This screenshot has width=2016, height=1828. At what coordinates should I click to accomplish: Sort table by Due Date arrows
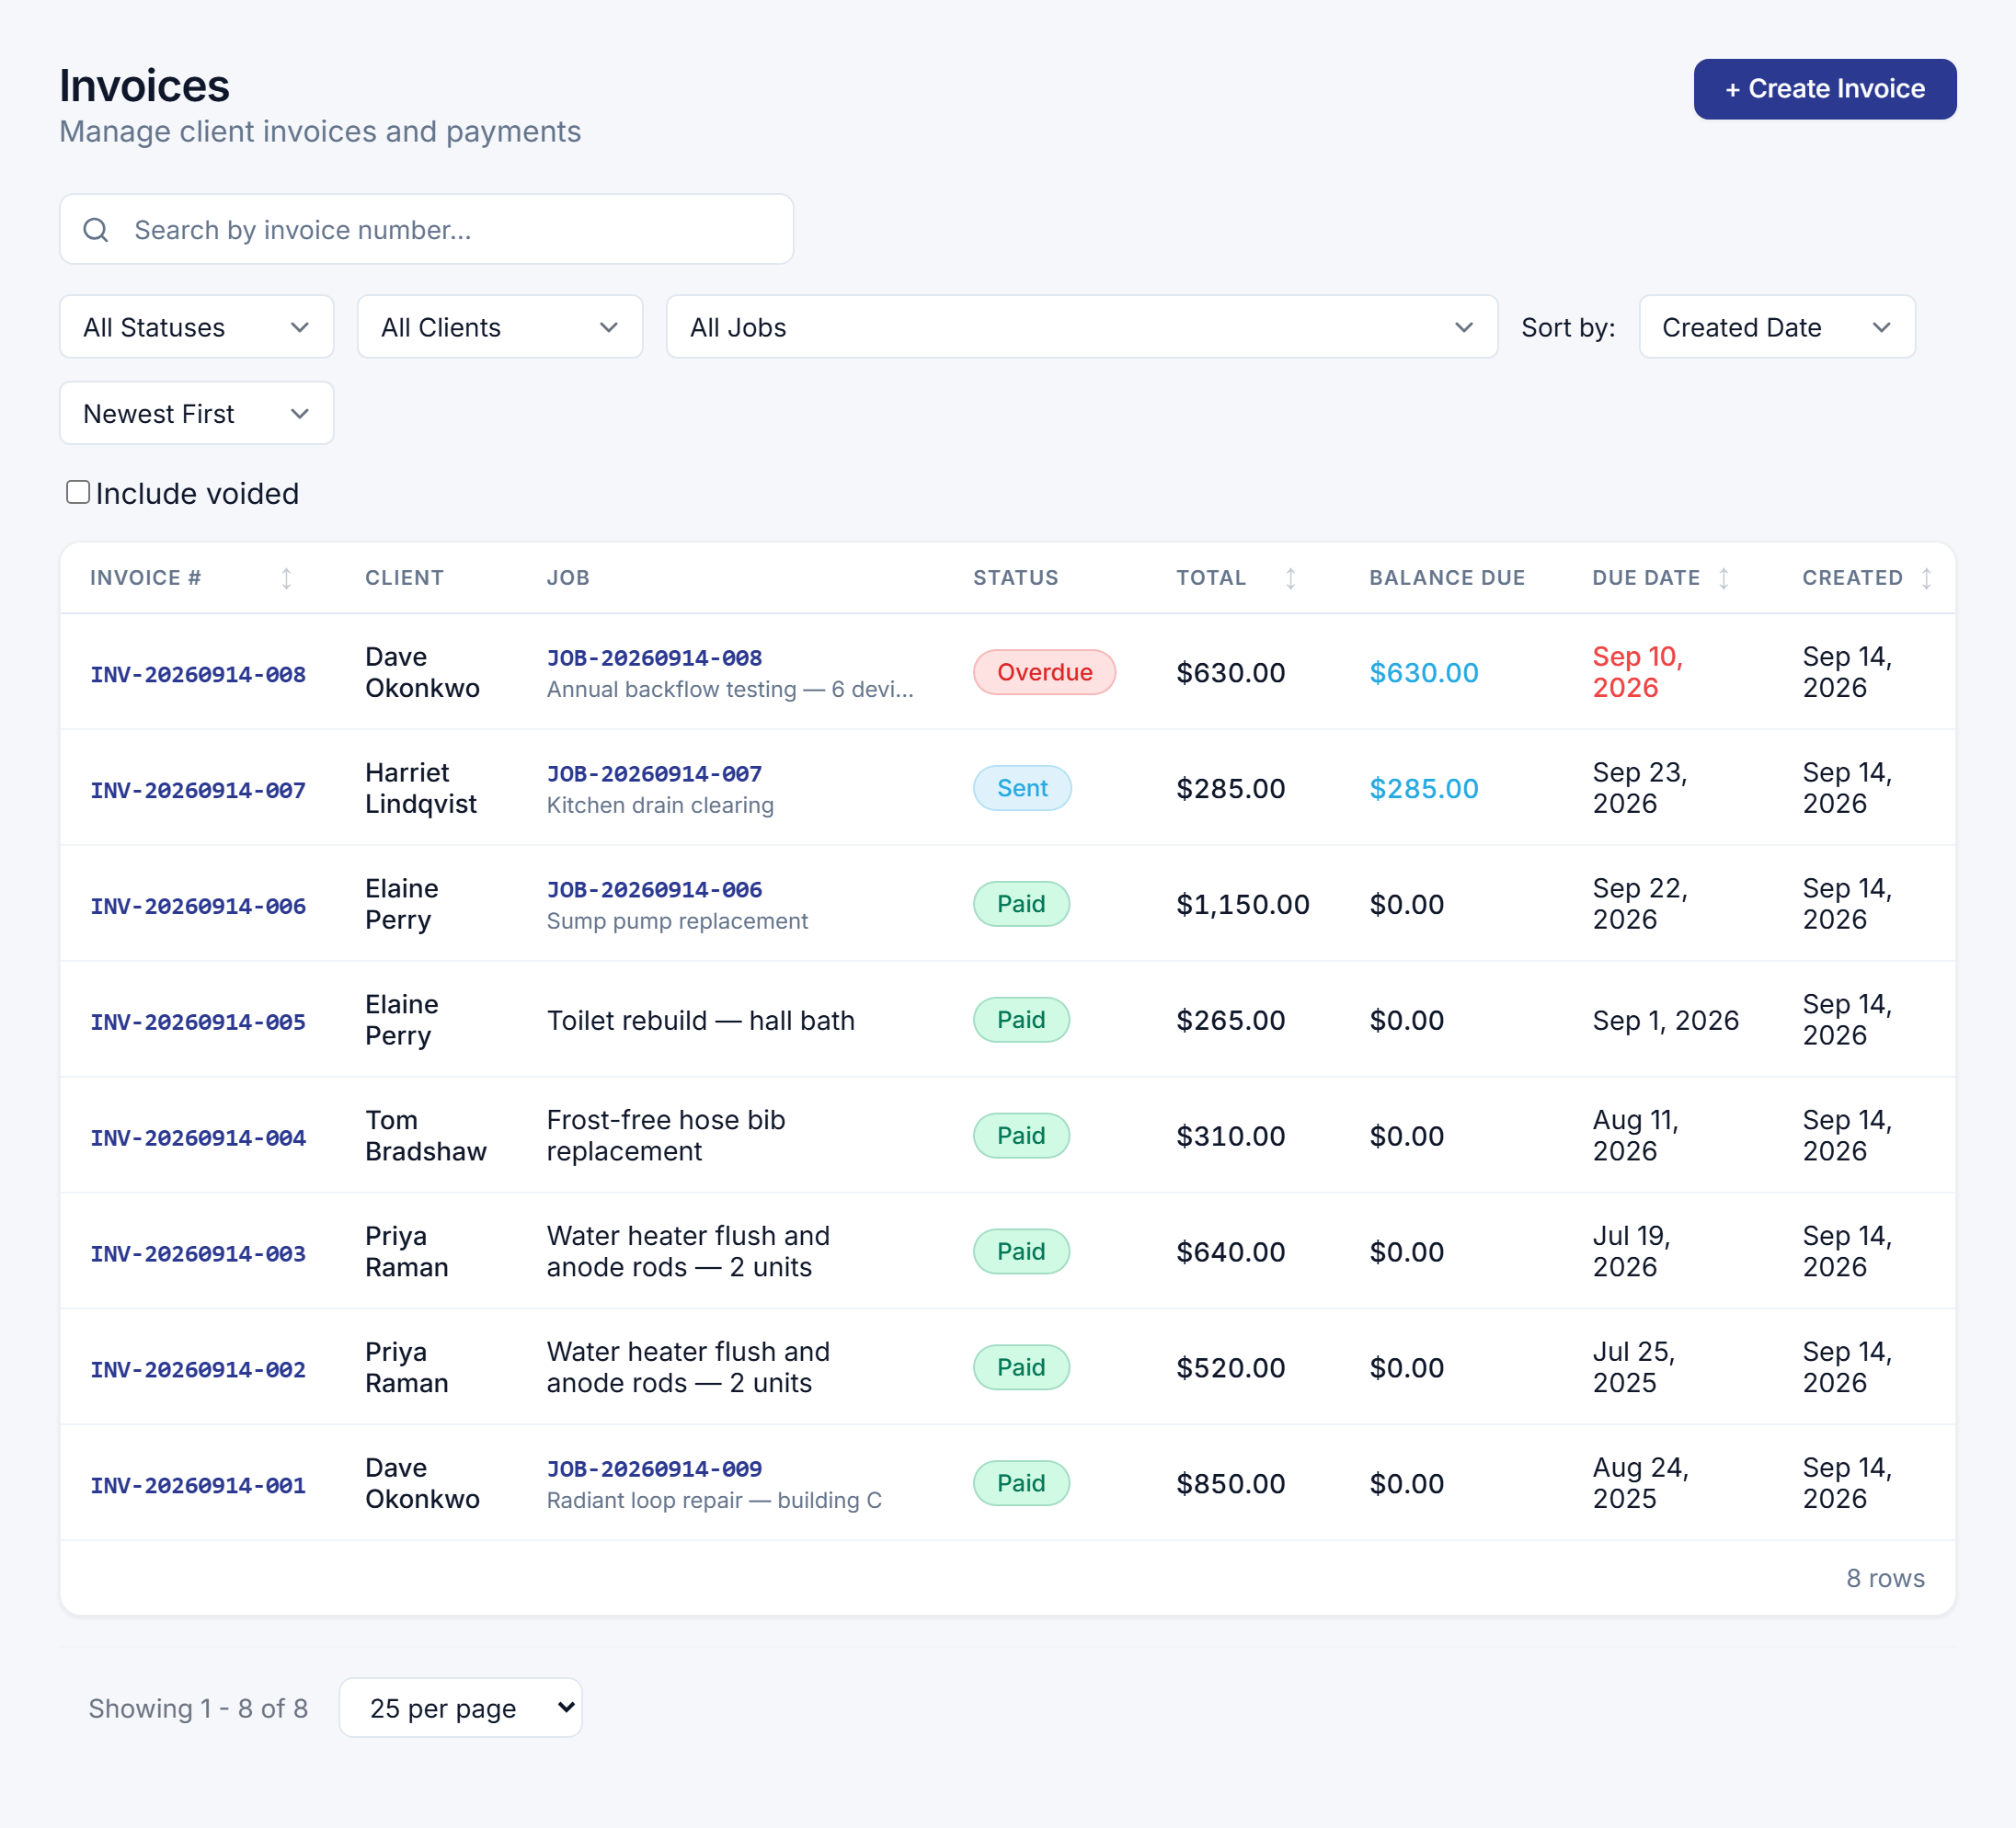pos(1723,578)
